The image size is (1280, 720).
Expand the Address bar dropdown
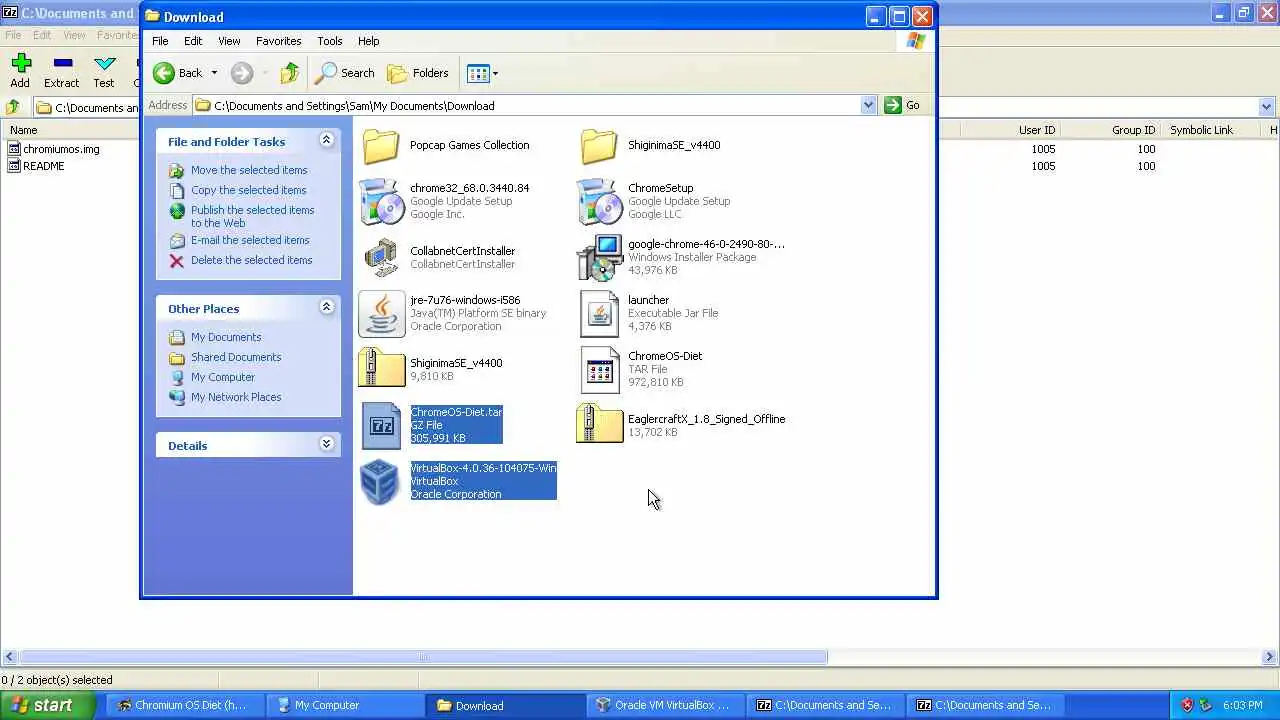pyautogui.click(x=868, y=105)
